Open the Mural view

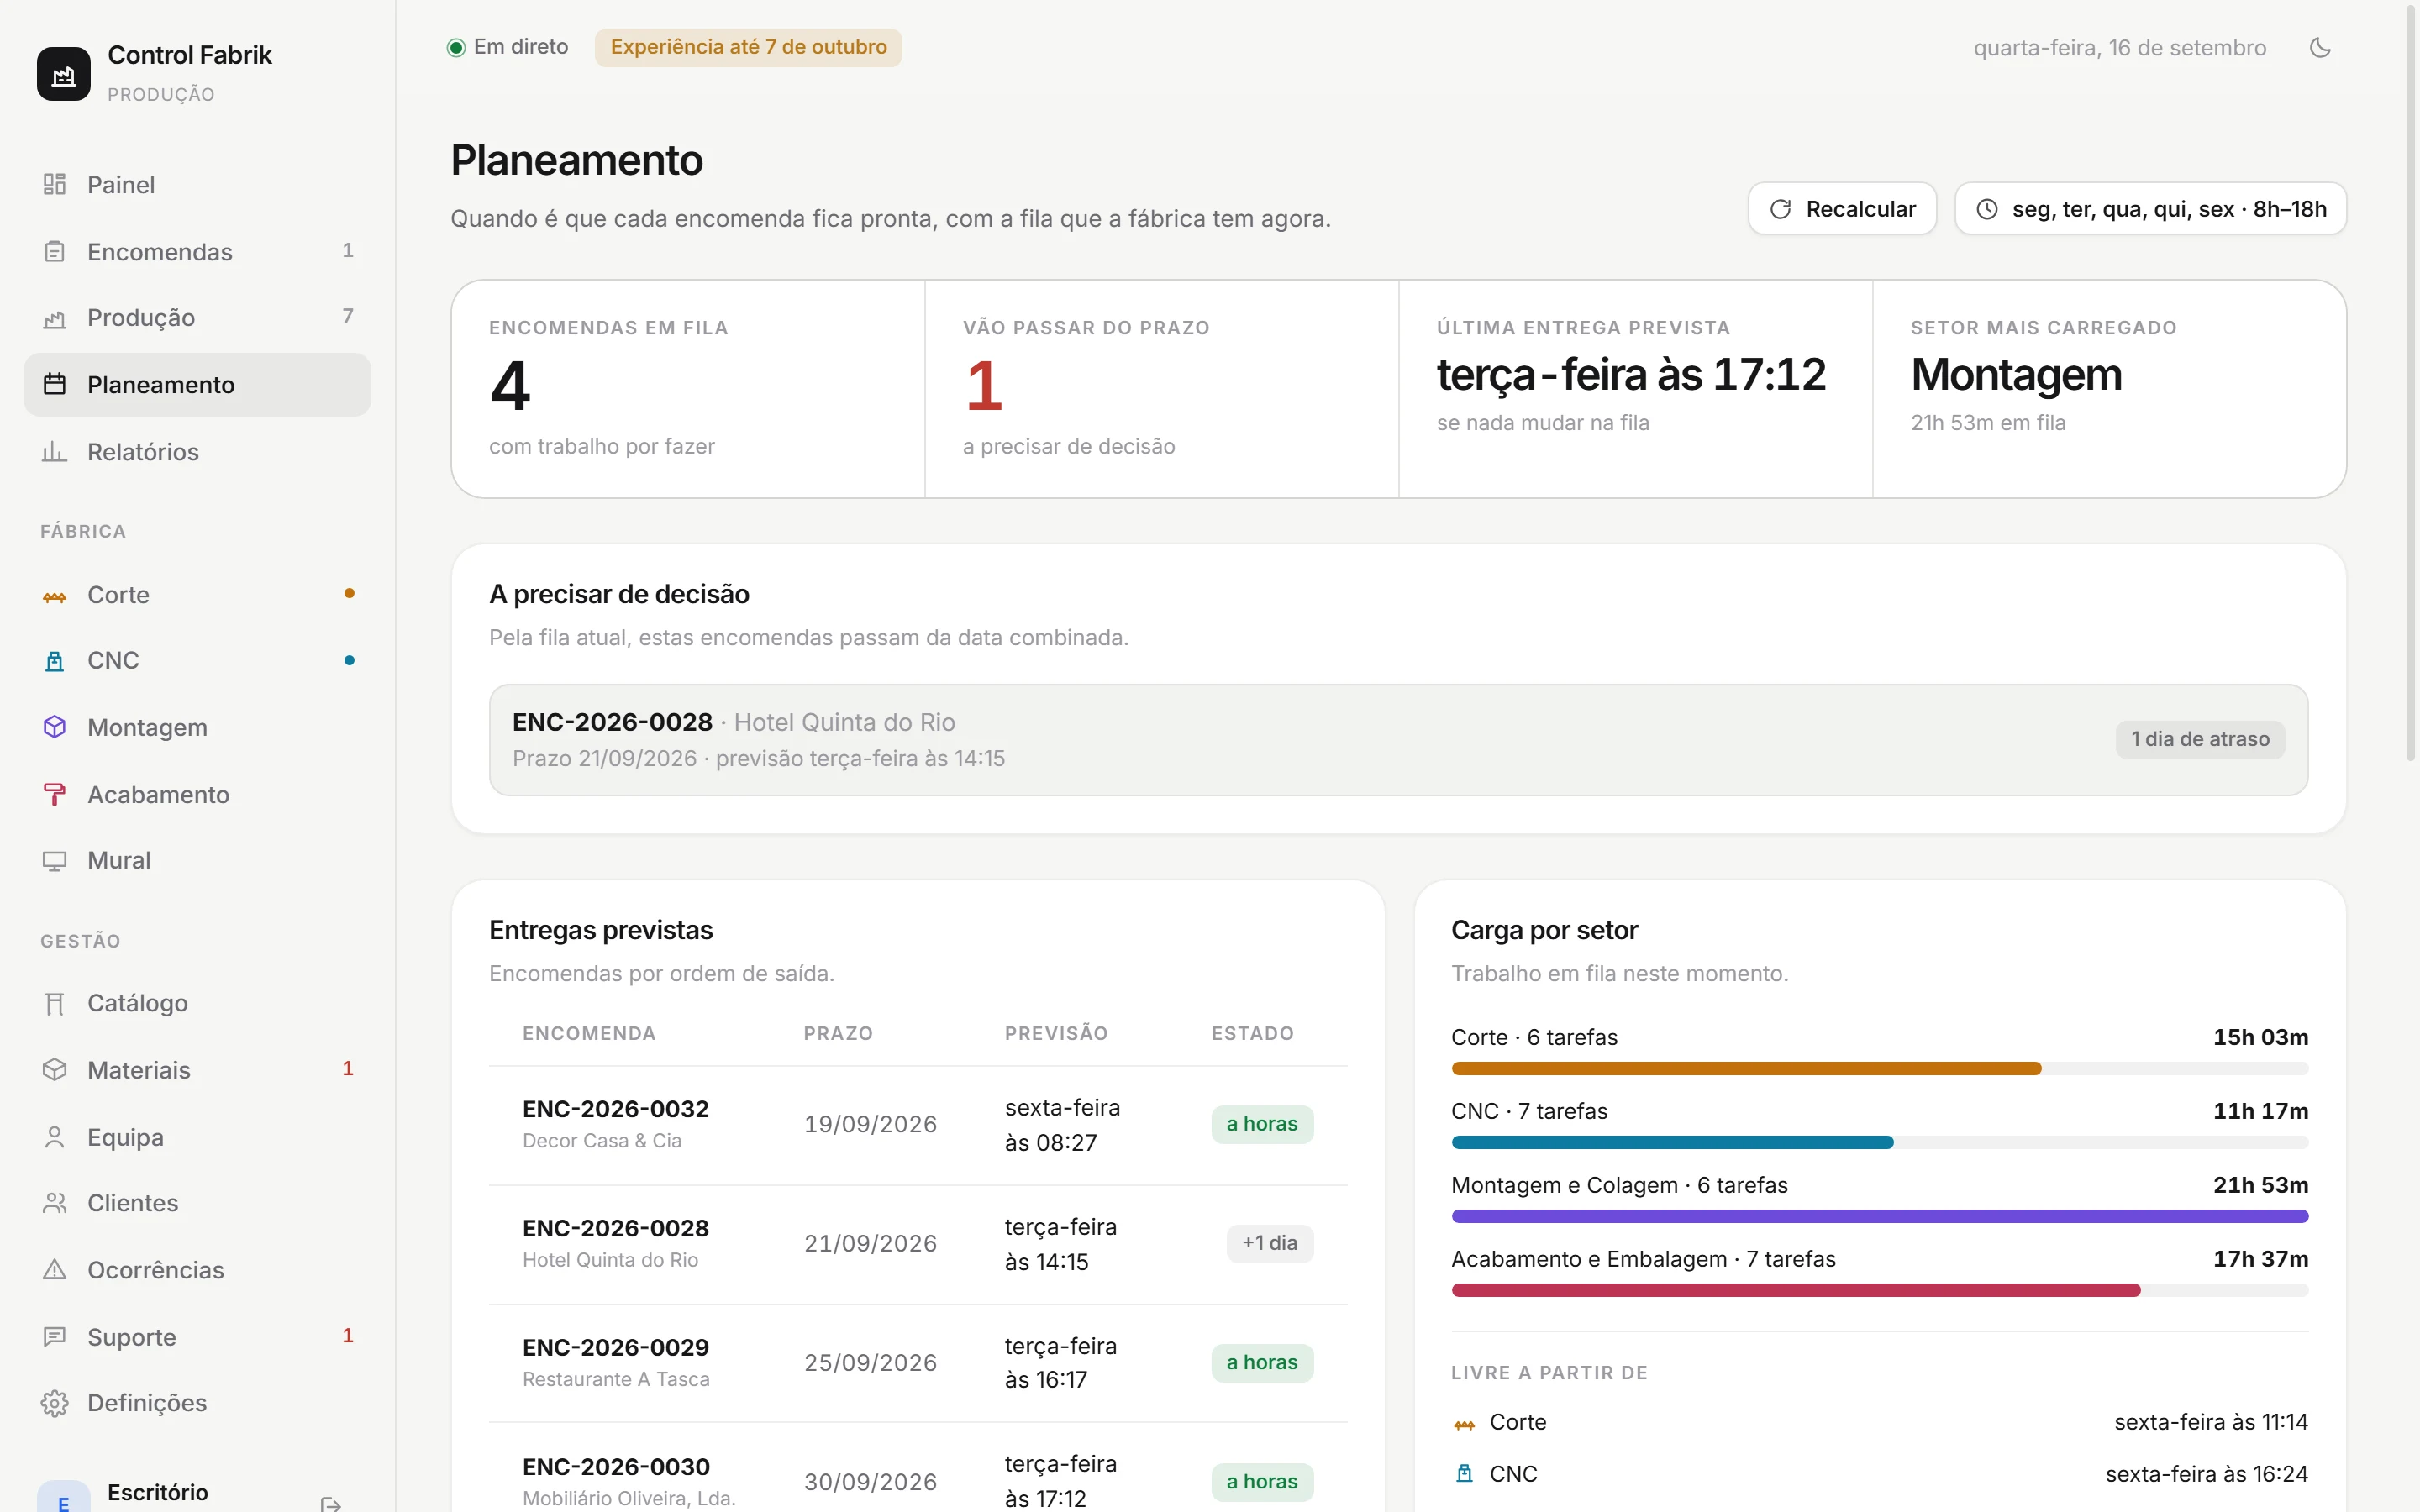pos(197,861)
